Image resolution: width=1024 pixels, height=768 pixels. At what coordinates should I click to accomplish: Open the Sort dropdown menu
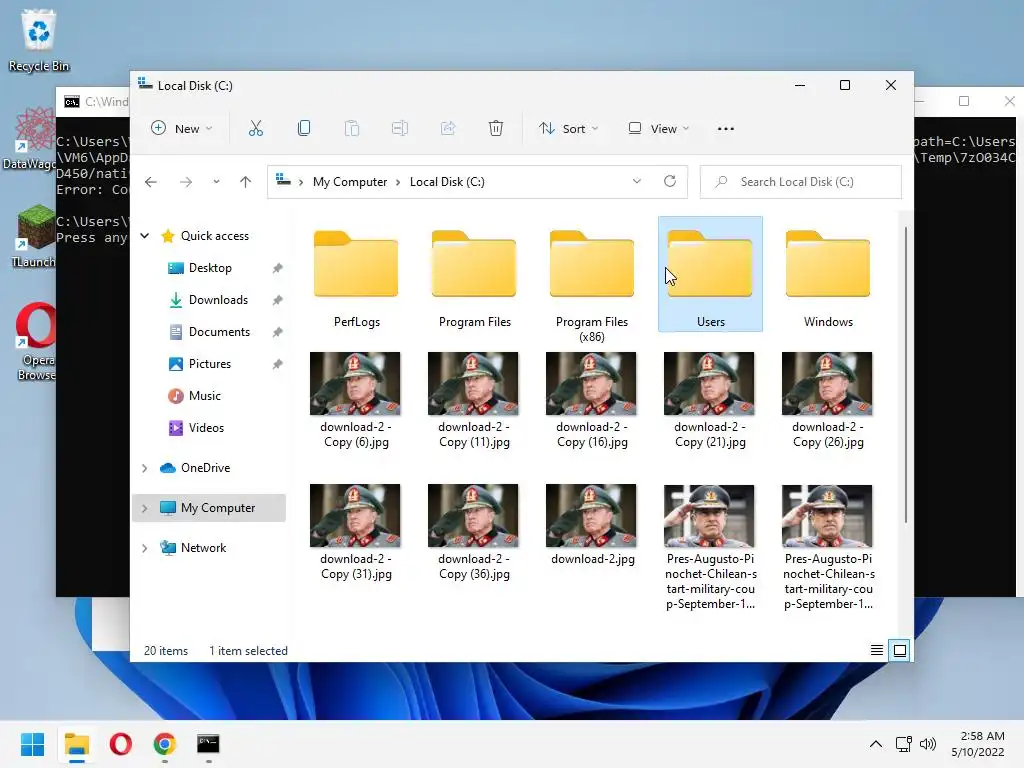point(568,129)
